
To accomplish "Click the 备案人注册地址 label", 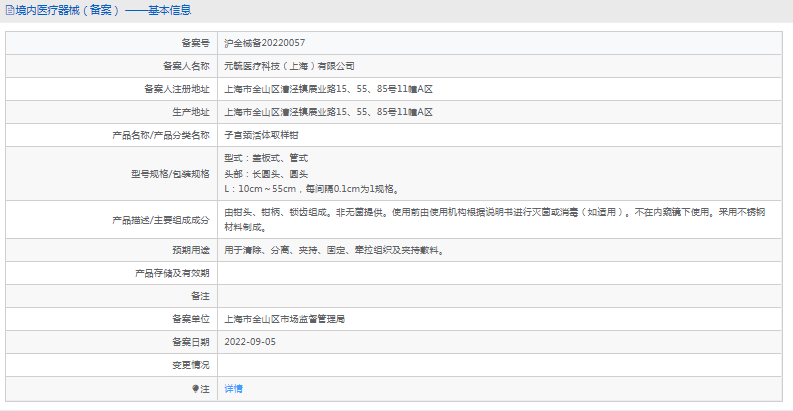I will coord(177,89).
